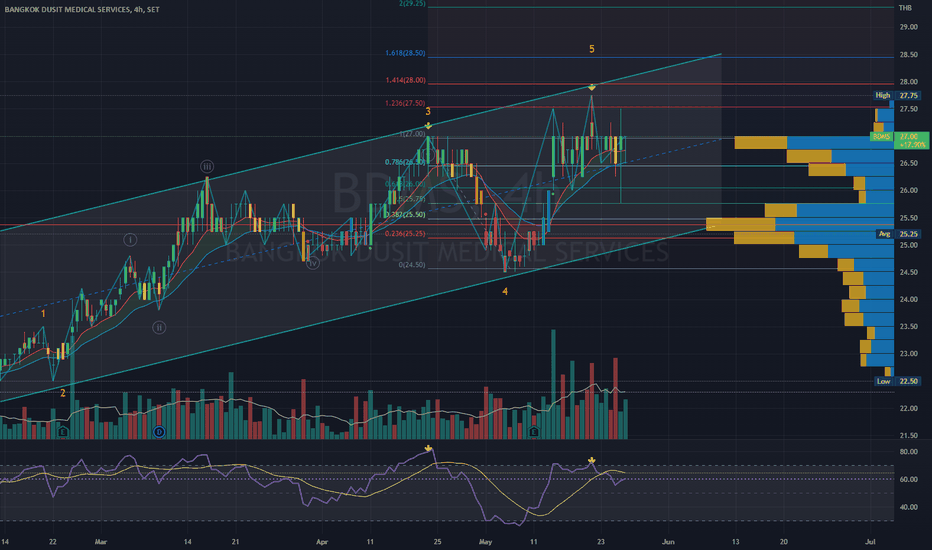Image resolution: width=932 pixels, height=550 pixels.
Task: Open the dividend D marker on volume pane
Action: pyautogui.click(x=159, y=432)
